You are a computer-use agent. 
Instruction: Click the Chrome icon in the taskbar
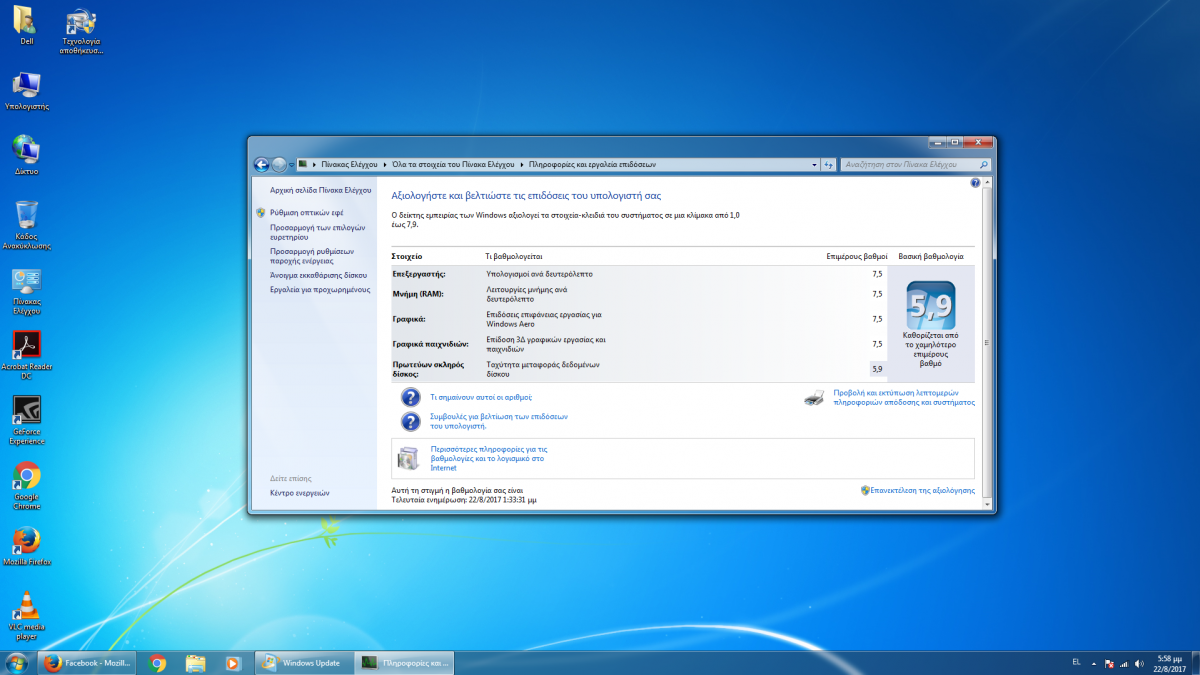coord(157,662)
